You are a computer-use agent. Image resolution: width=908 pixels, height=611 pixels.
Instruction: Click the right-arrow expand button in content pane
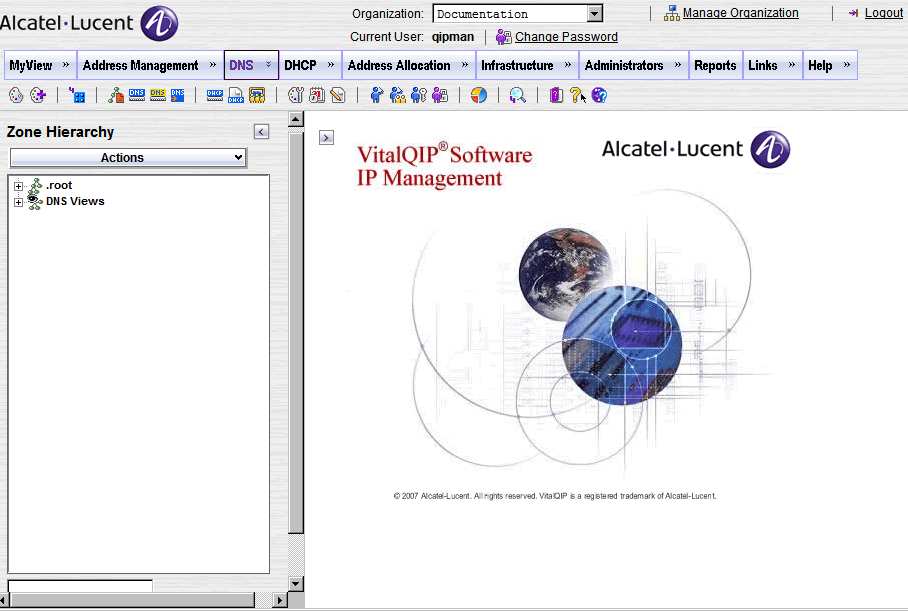[327, 138]
